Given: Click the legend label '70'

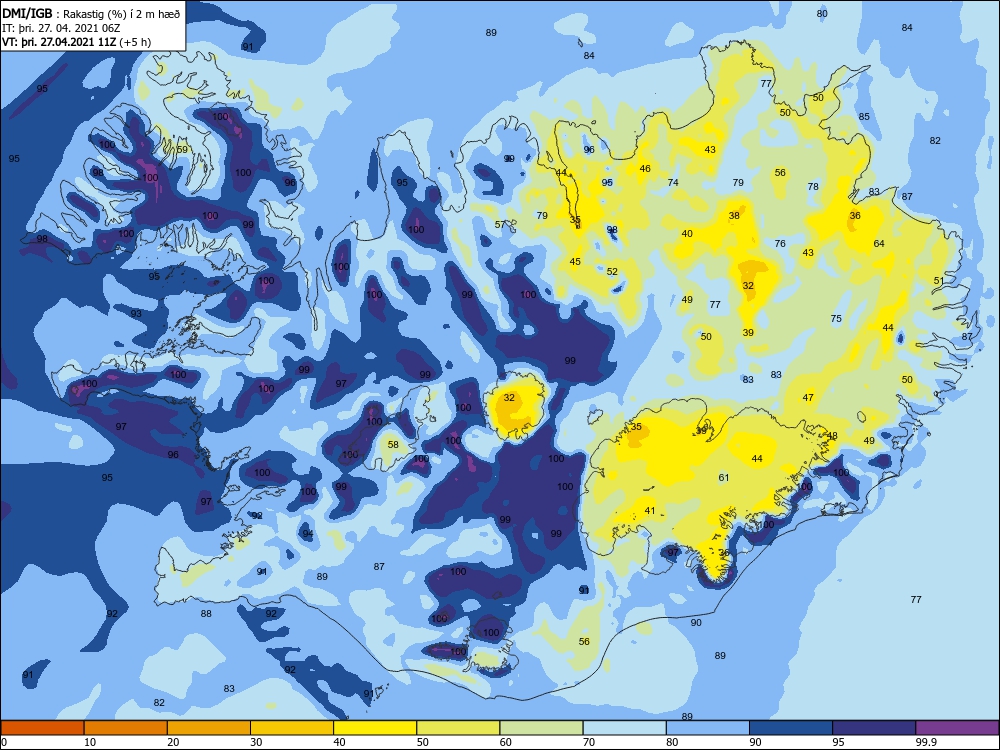Looking at the screenshot, I should pyautogui.click(x=589, y=742).
